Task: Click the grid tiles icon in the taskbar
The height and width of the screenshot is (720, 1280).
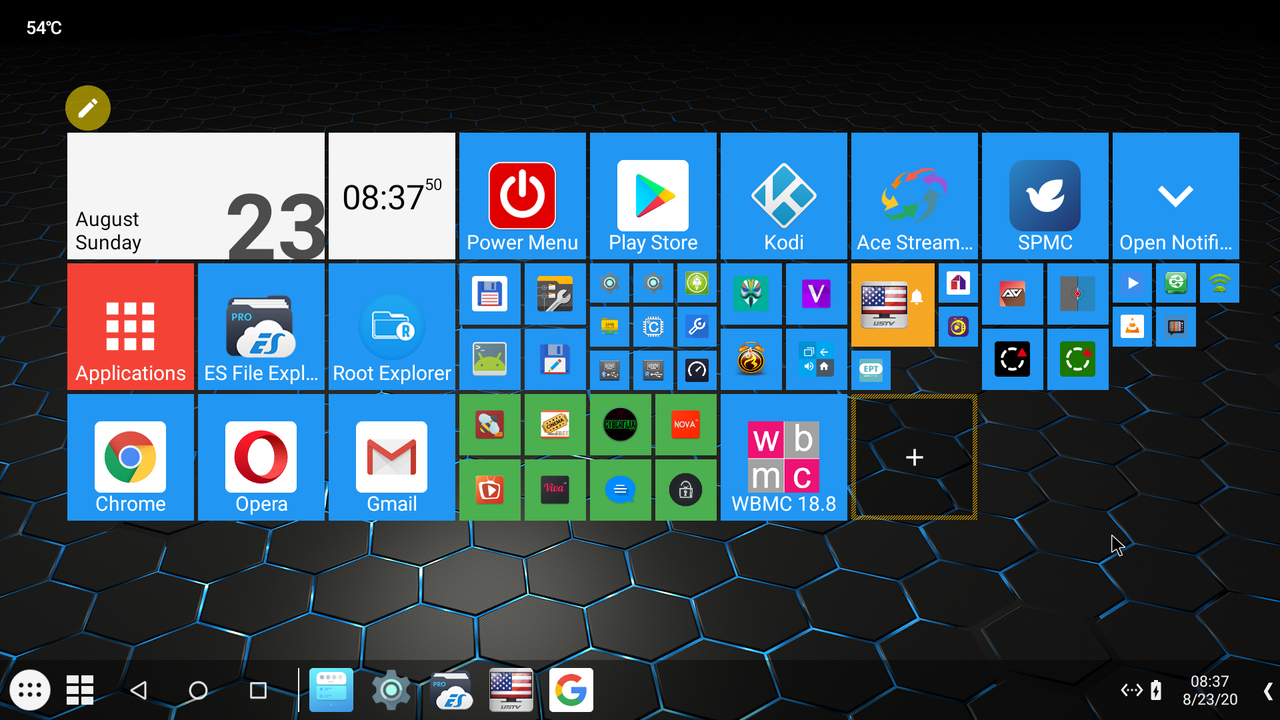Action: click(x=80, y=690)
